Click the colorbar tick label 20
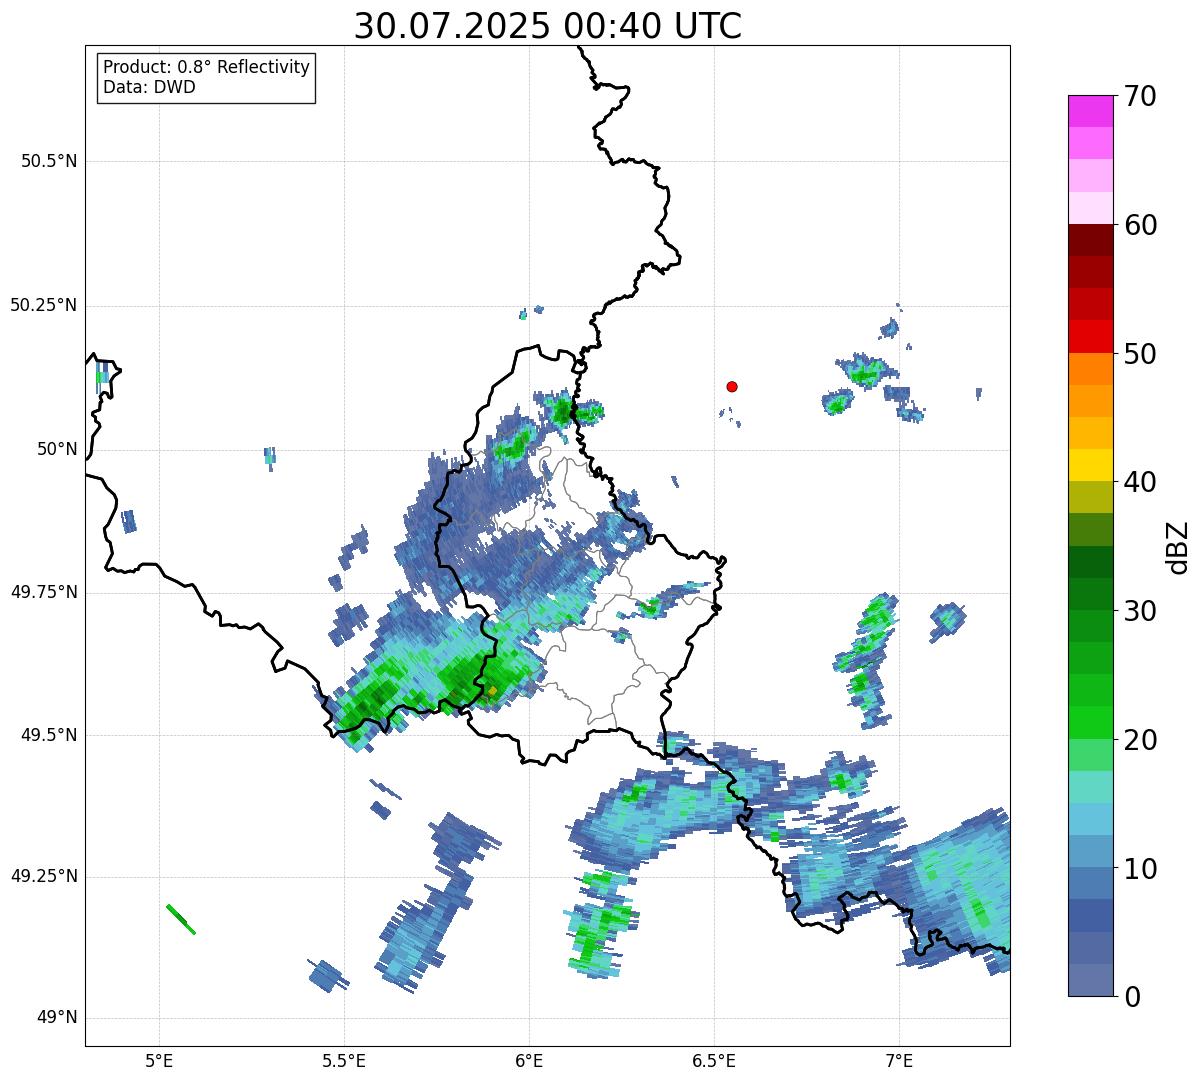This screenshot has height=1081, width=1202. pos(1140,740)
